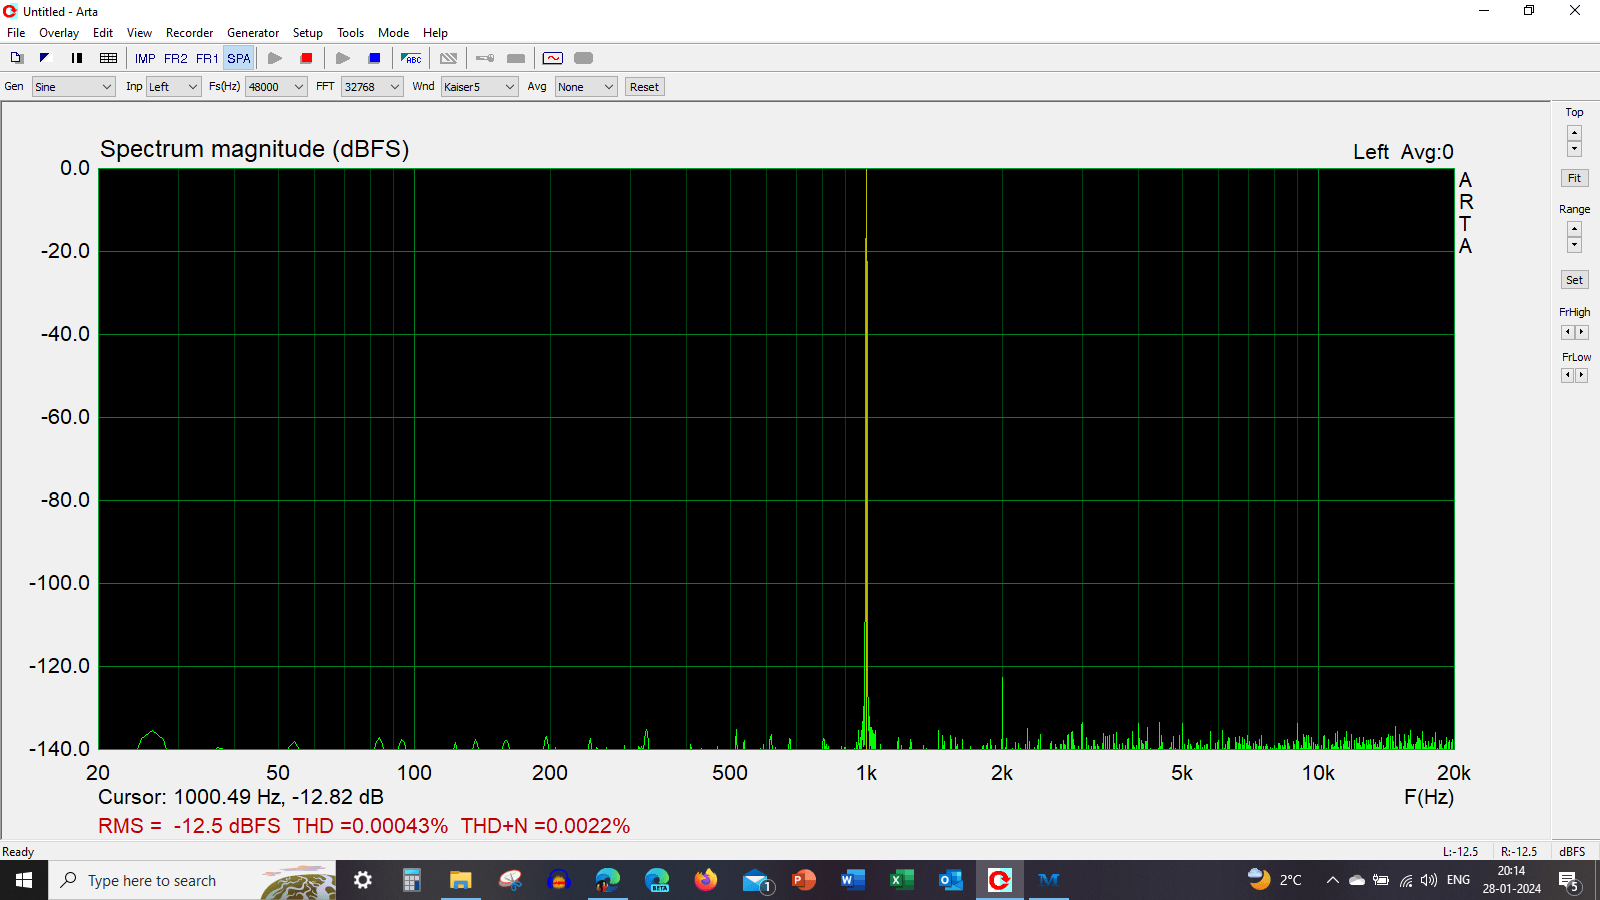The image size is (1600, 900).
Task: Toggle SPA spectrum analyzer mode
Action: coord(239,58)
